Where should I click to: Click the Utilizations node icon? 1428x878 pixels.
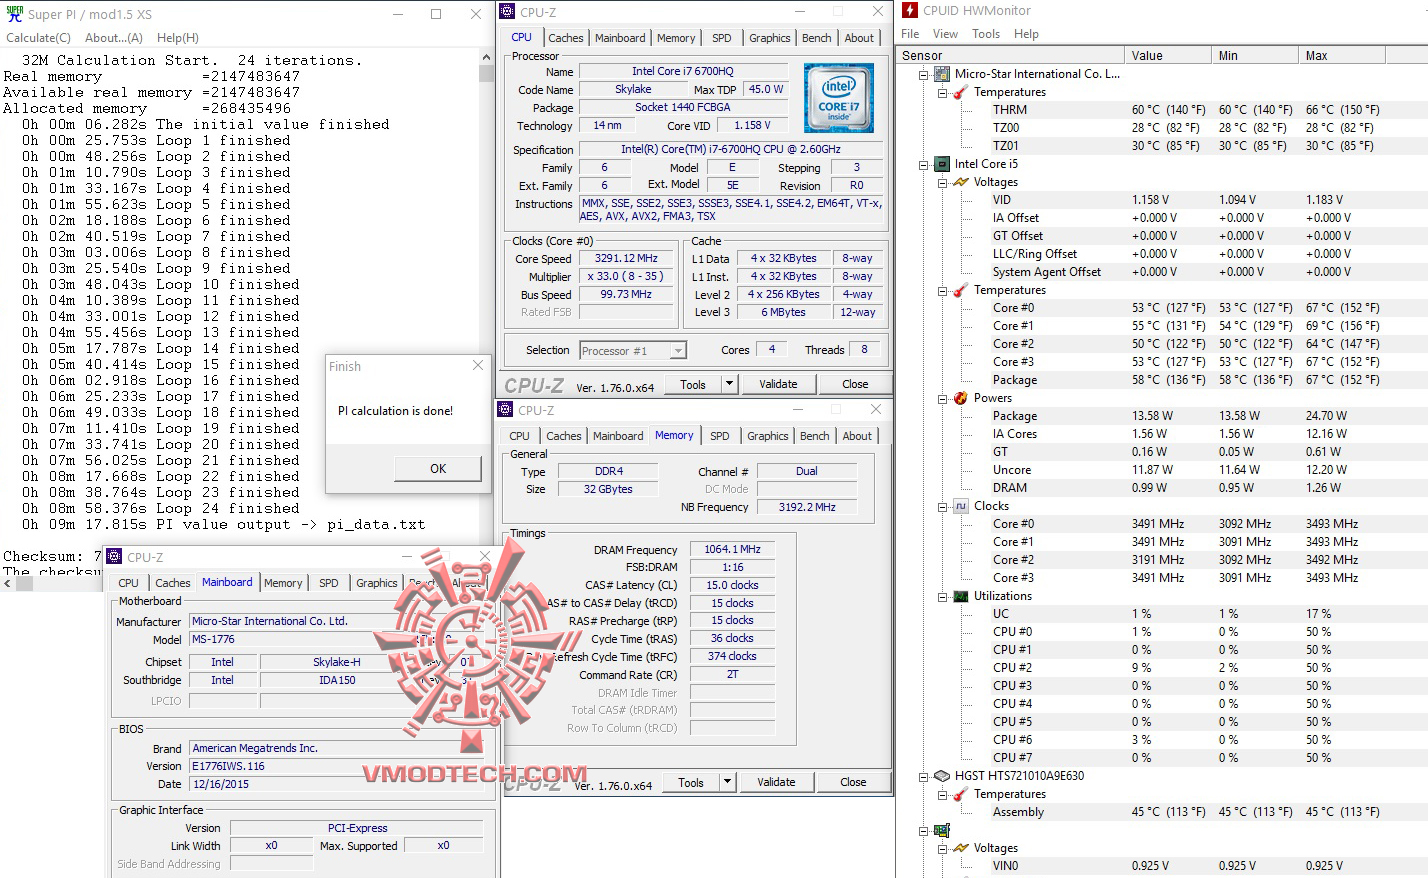(960, 596)
